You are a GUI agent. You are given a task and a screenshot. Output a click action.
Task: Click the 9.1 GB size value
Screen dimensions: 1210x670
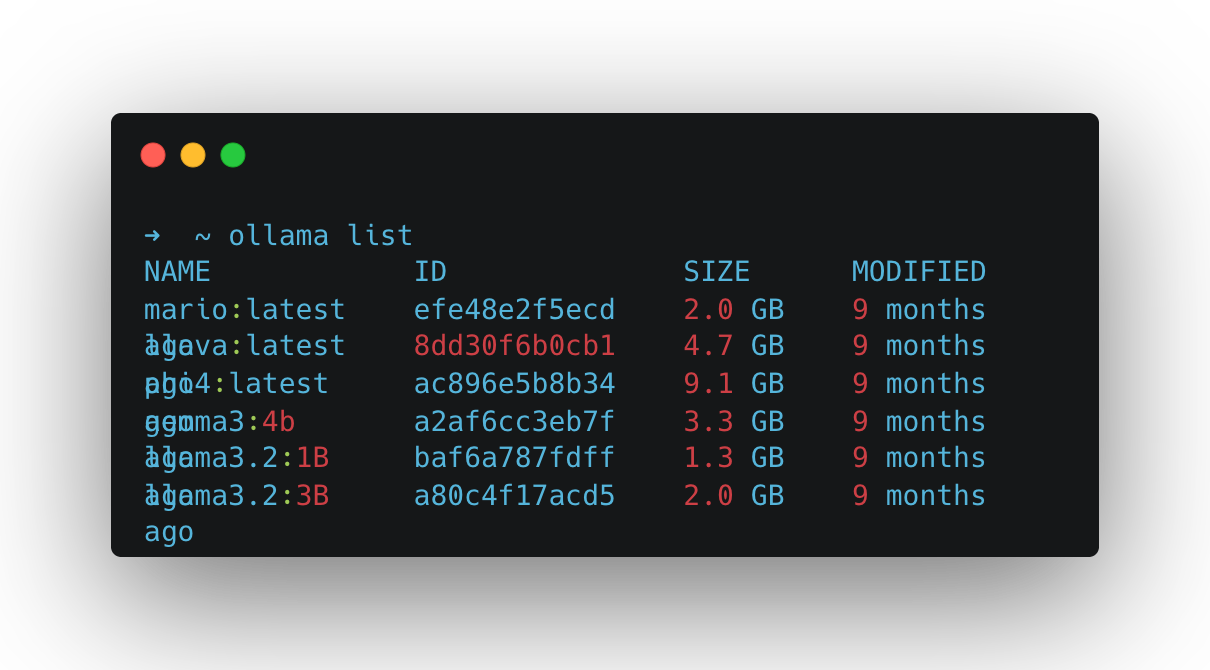pyautogui.click(x=733, y=384)
